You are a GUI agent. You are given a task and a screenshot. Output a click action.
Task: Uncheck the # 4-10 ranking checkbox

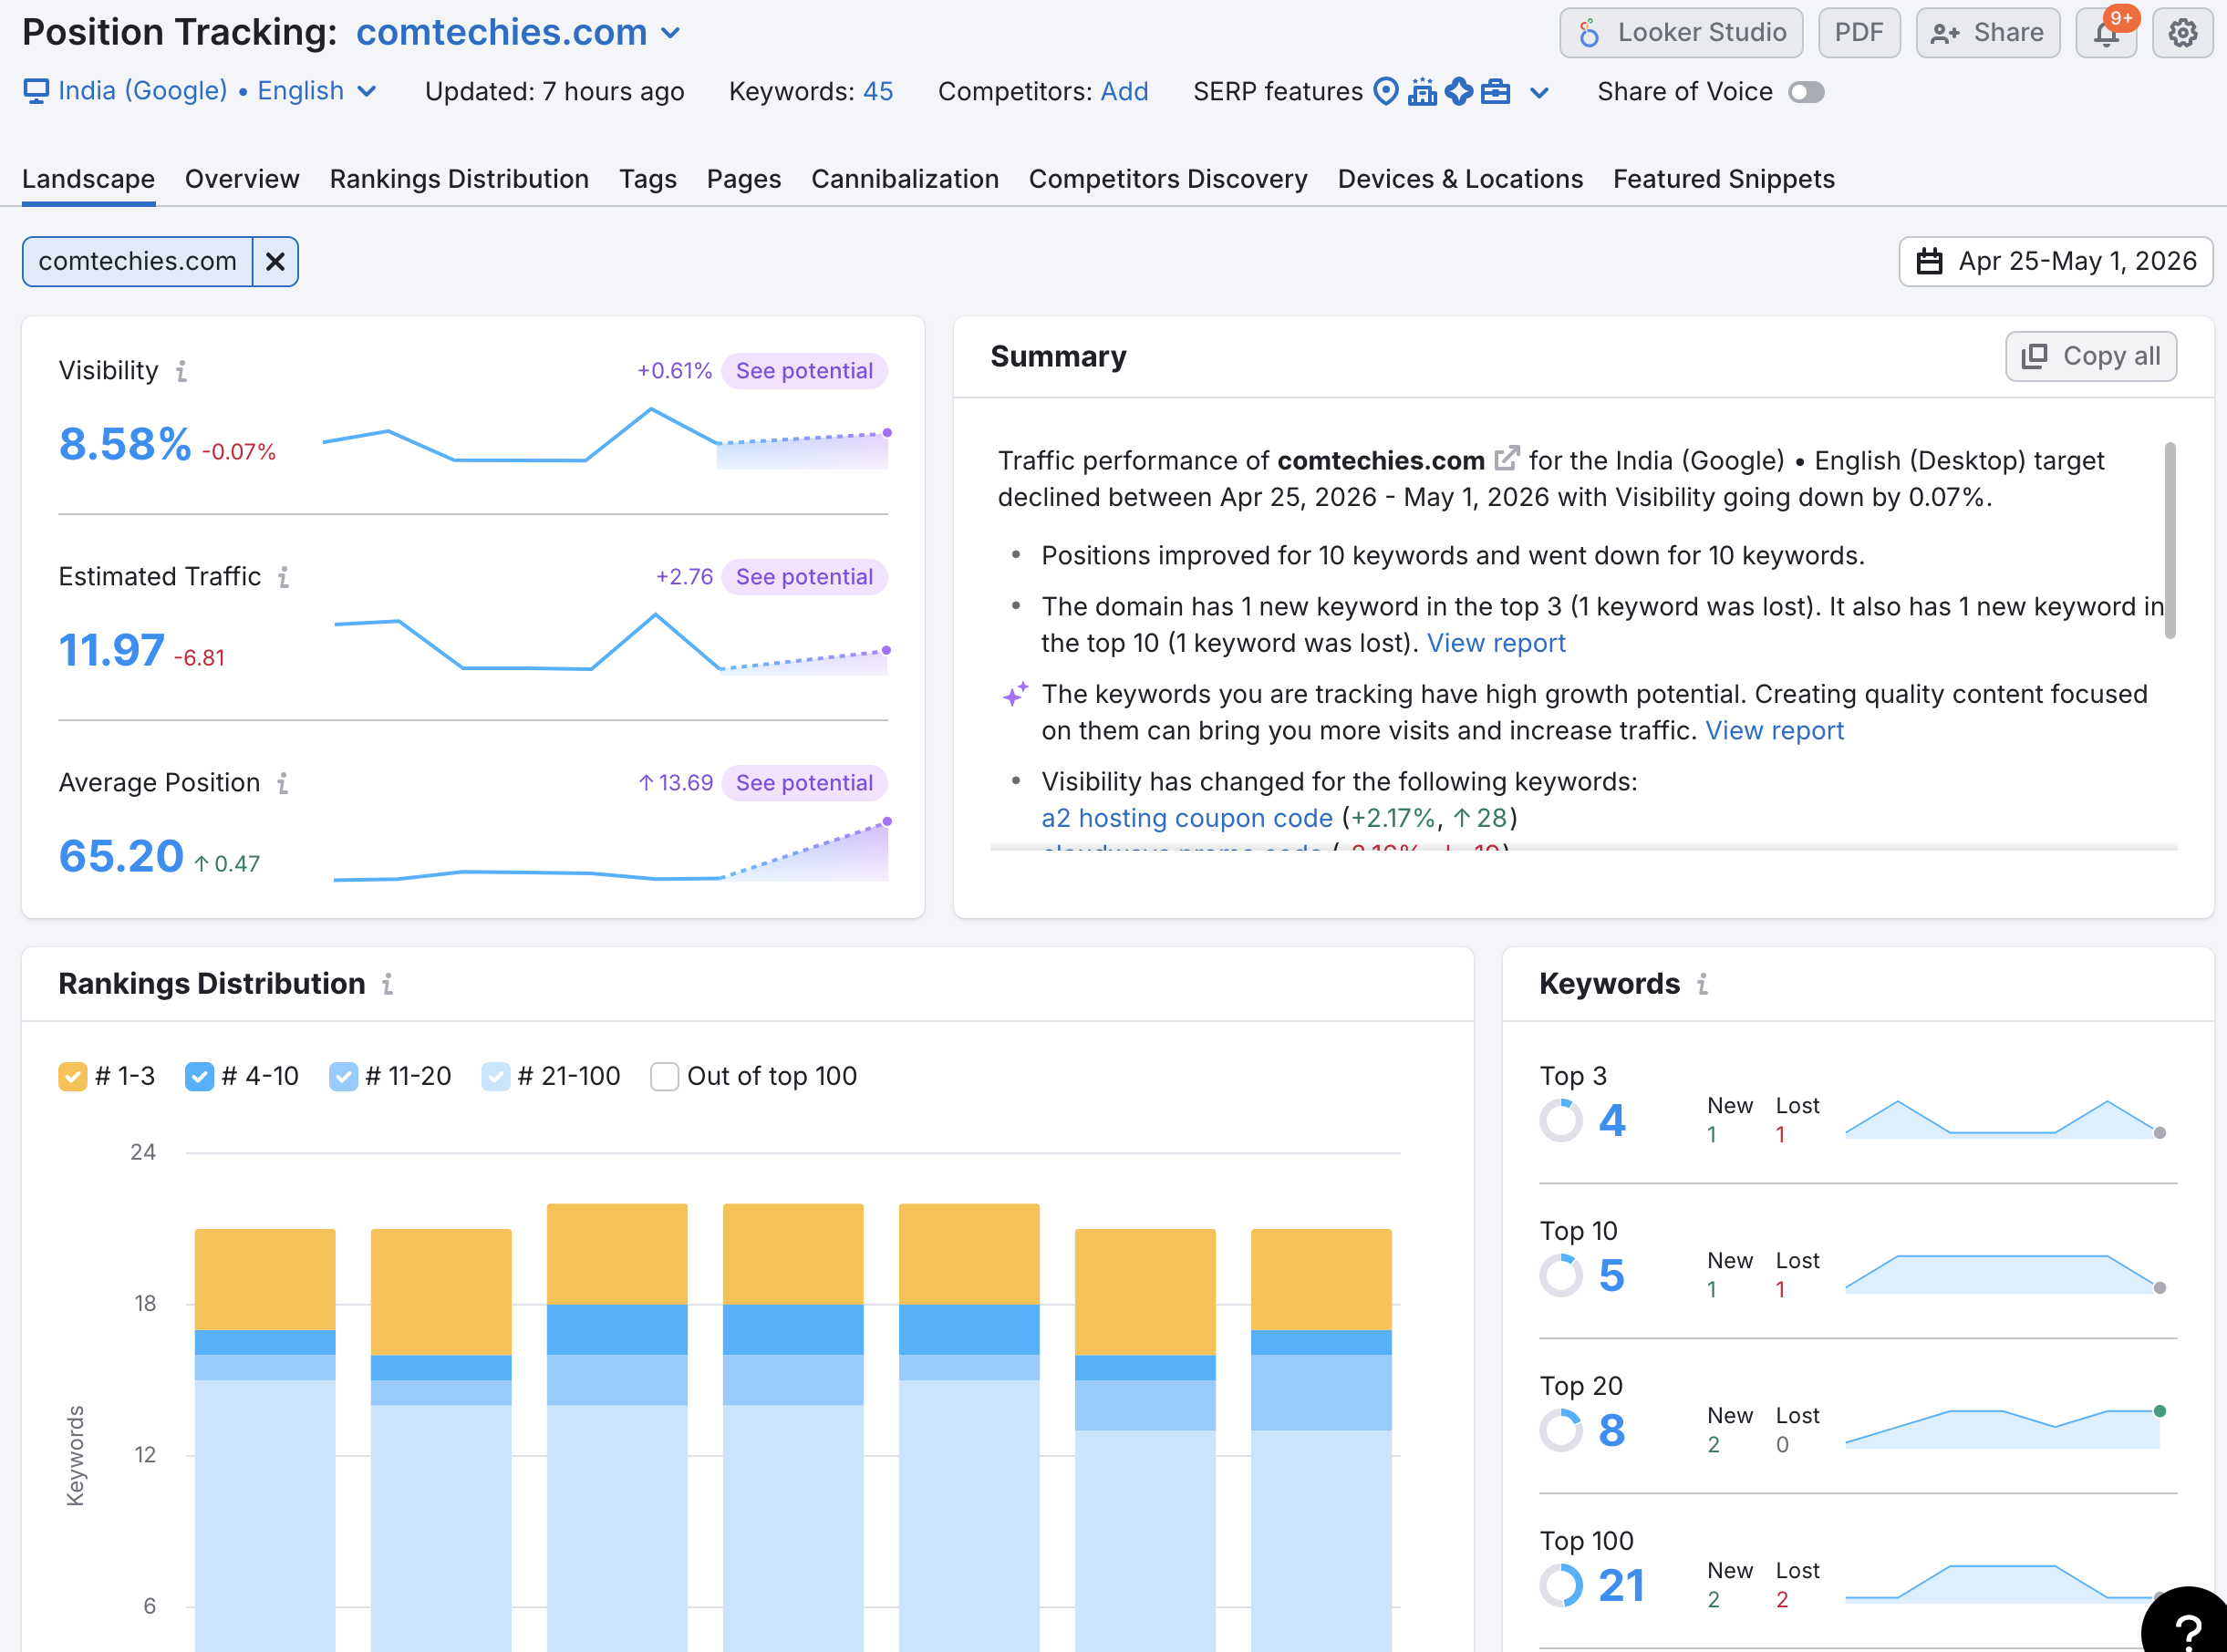(x=200, y=1077)
